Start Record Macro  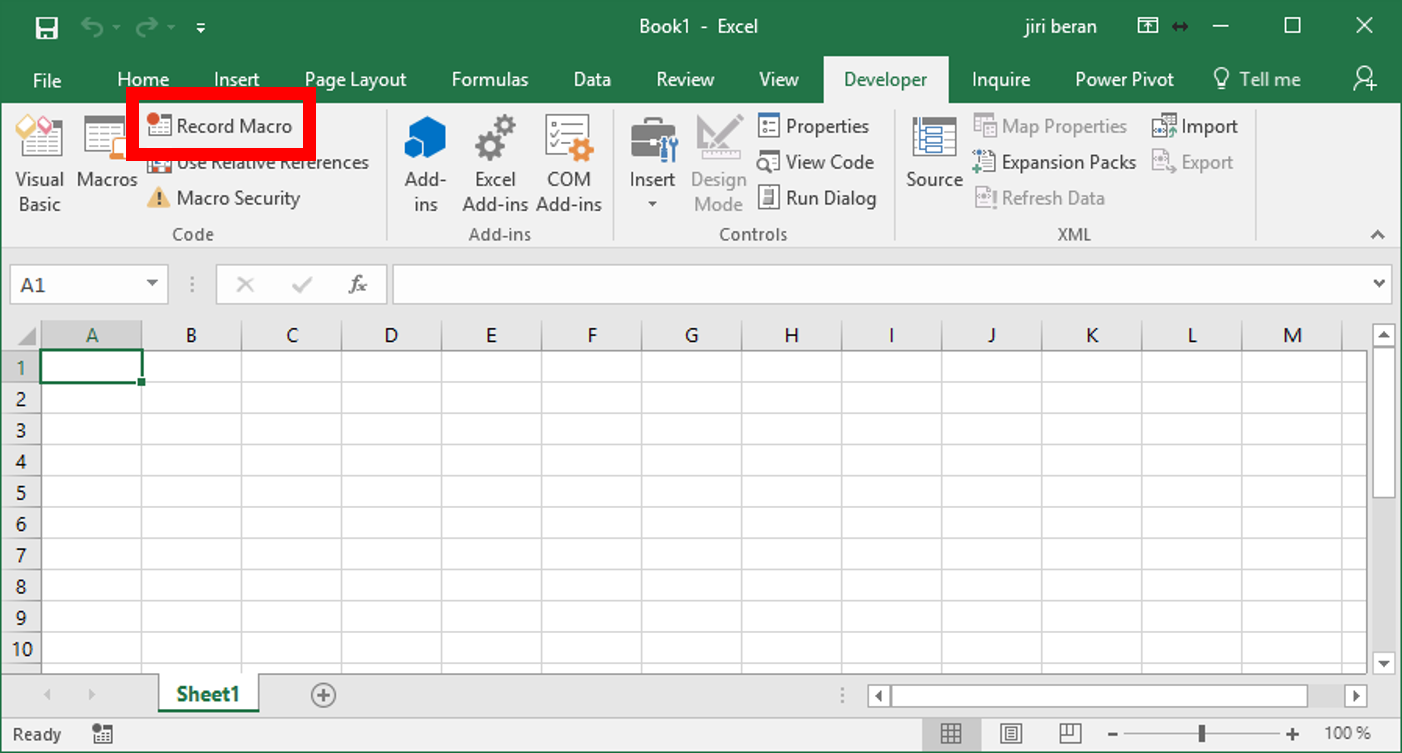click(x=220, y=126)
